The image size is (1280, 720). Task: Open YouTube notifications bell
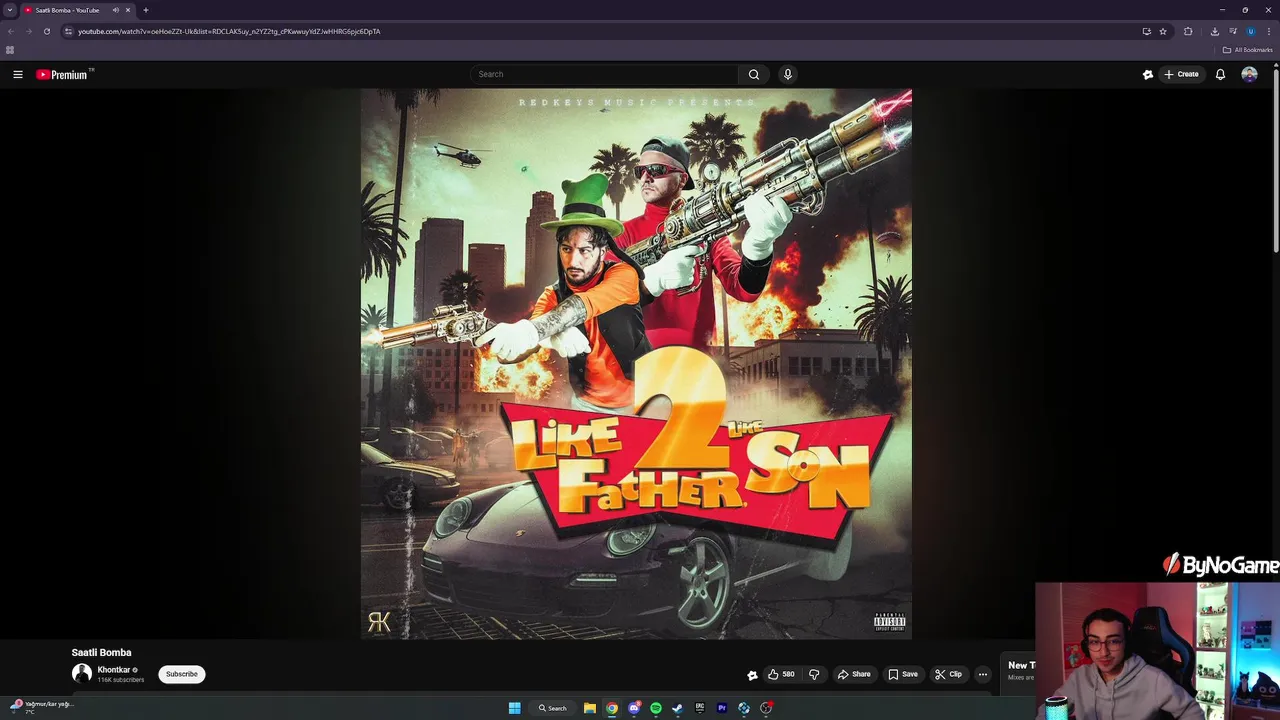pyautogui.click(x=1220, y=74)
